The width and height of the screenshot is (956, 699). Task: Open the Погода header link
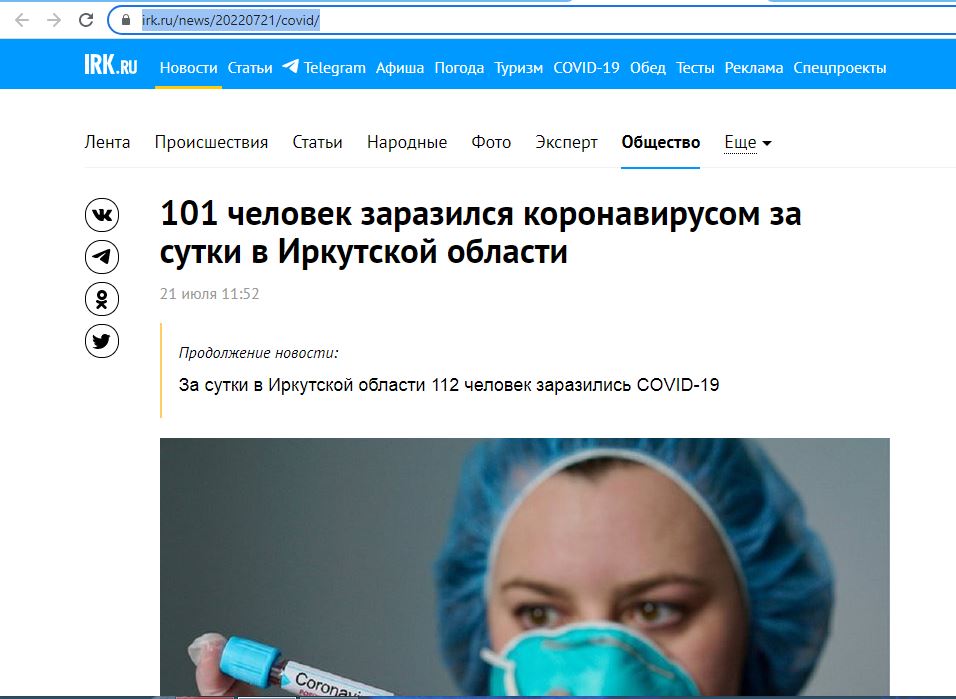(x=459, y=68)
